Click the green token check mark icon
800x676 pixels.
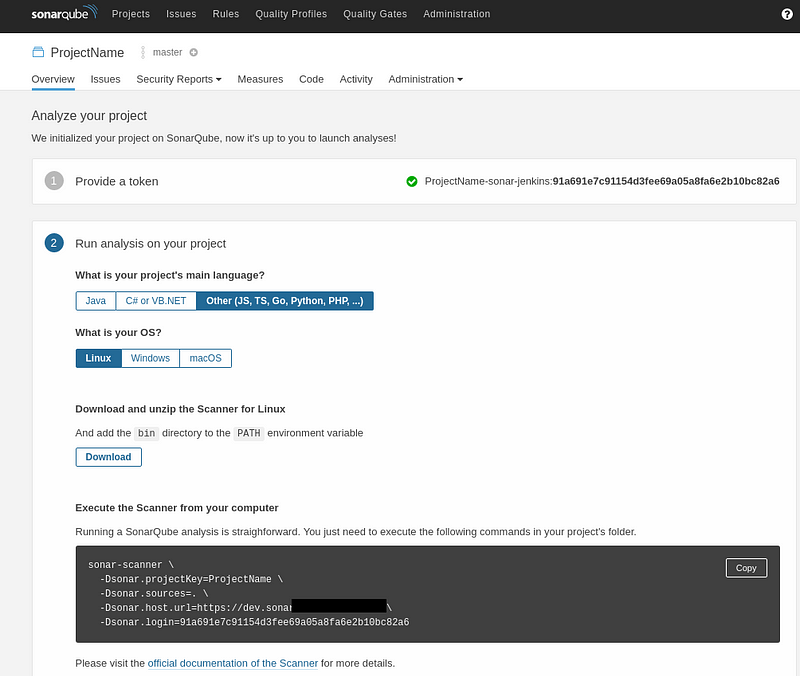pos(412,181)
